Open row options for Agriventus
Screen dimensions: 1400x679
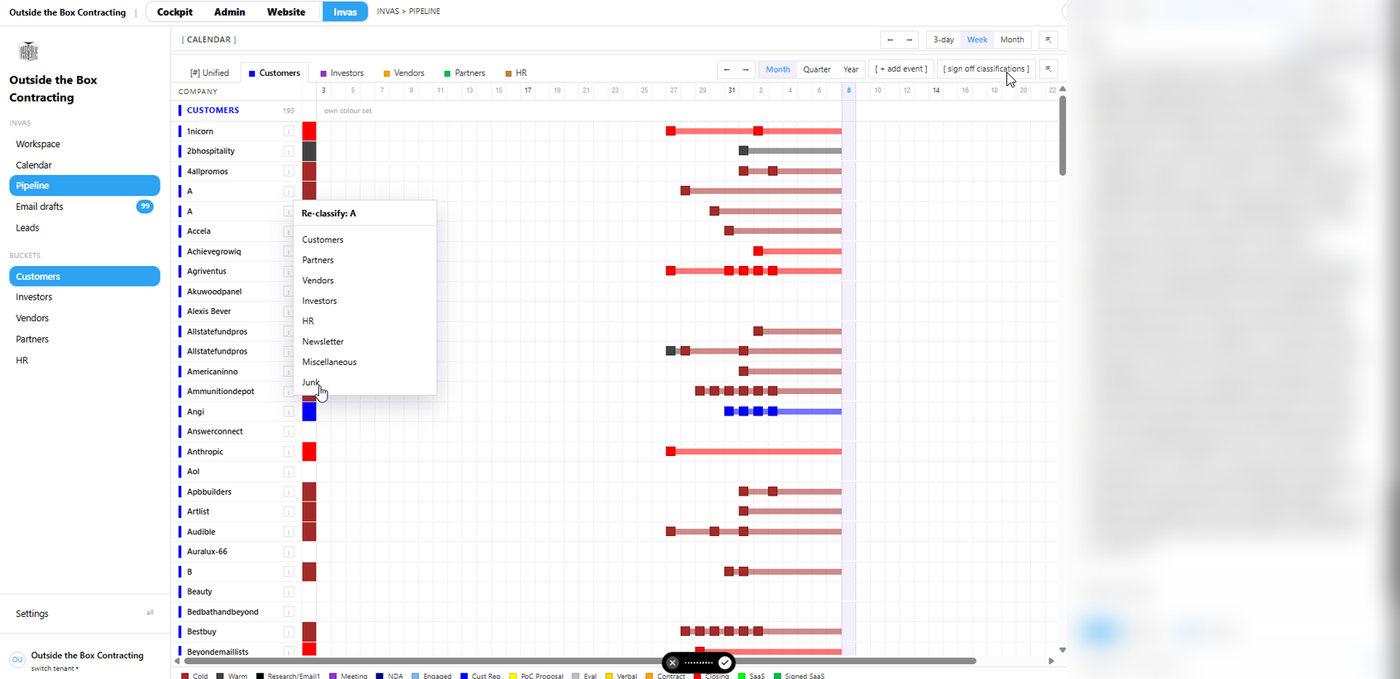tap(288, 271)
